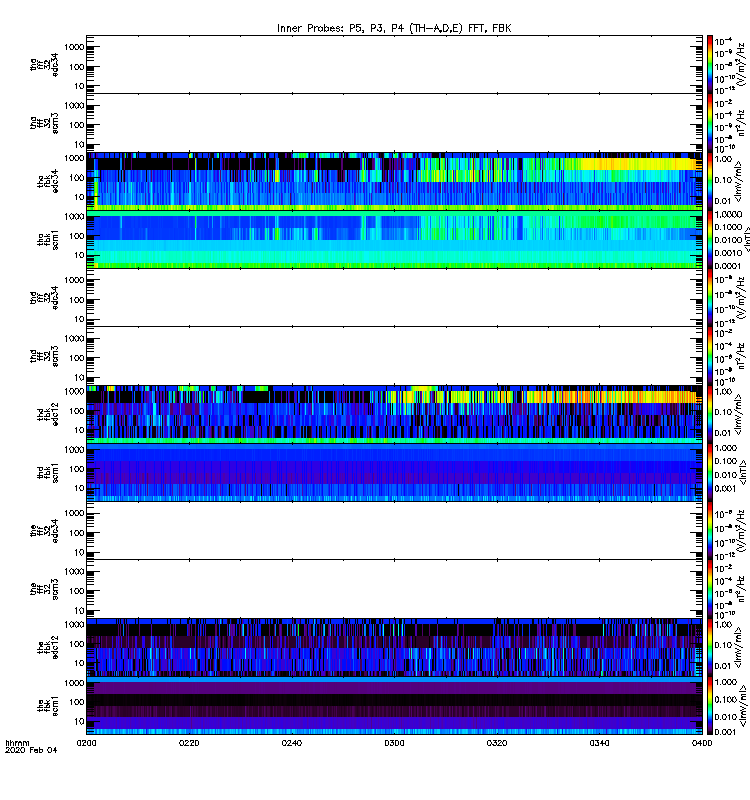The height and width of the screenshot is (800, 750).
Task: Select the the fff 32 edc34 panel label
Action: pyautogui.click(x=44, y=531)
